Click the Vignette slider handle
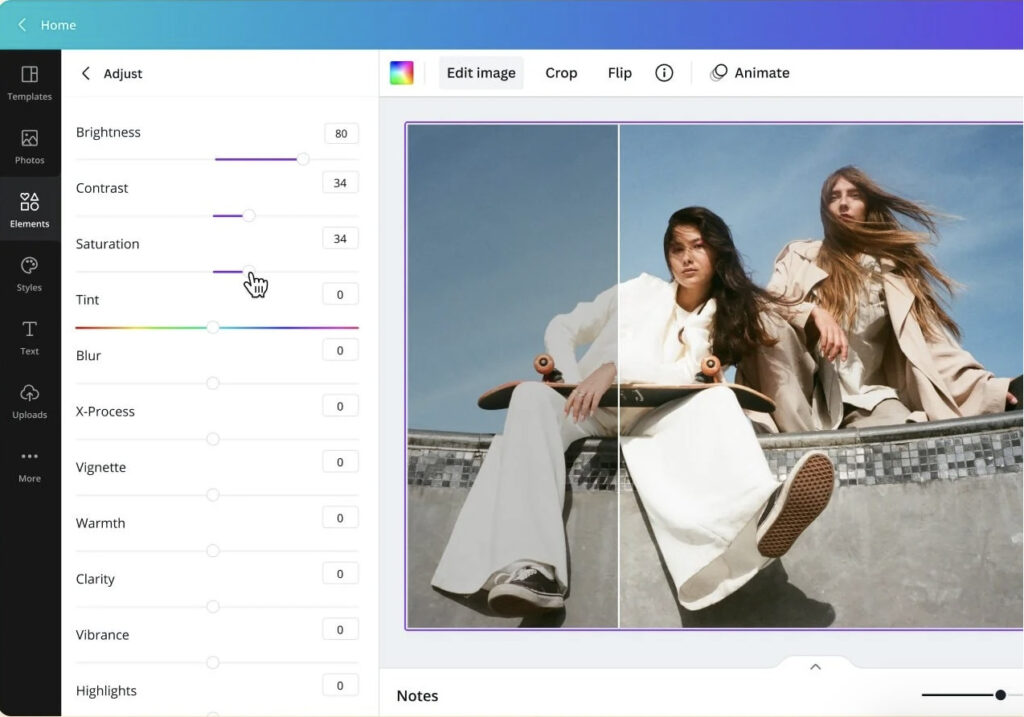 [x=213, y=495]
